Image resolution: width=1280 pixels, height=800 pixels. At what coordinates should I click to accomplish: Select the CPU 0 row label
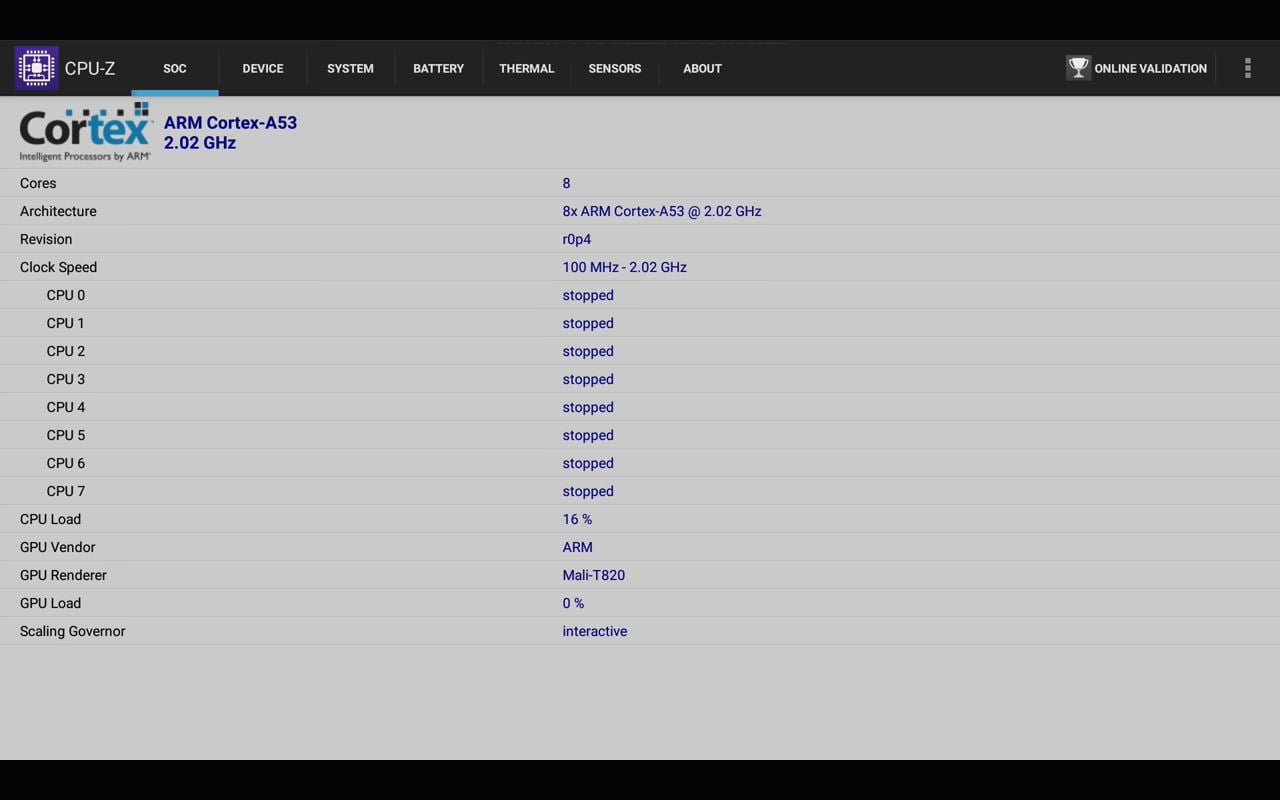pos(66,295)
